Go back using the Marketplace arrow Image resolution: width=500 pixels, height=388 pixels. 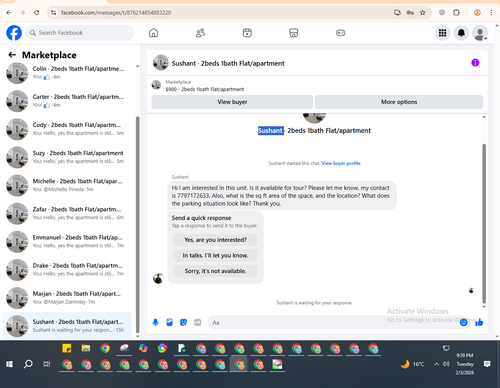click(12, 55)
